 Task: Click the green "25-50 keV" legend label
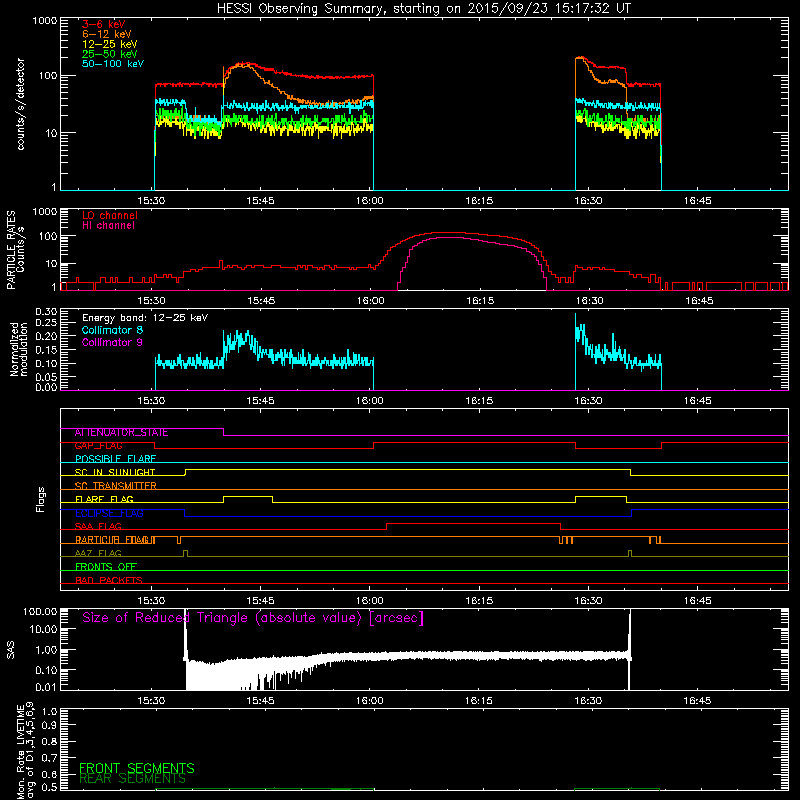(110, 54)
